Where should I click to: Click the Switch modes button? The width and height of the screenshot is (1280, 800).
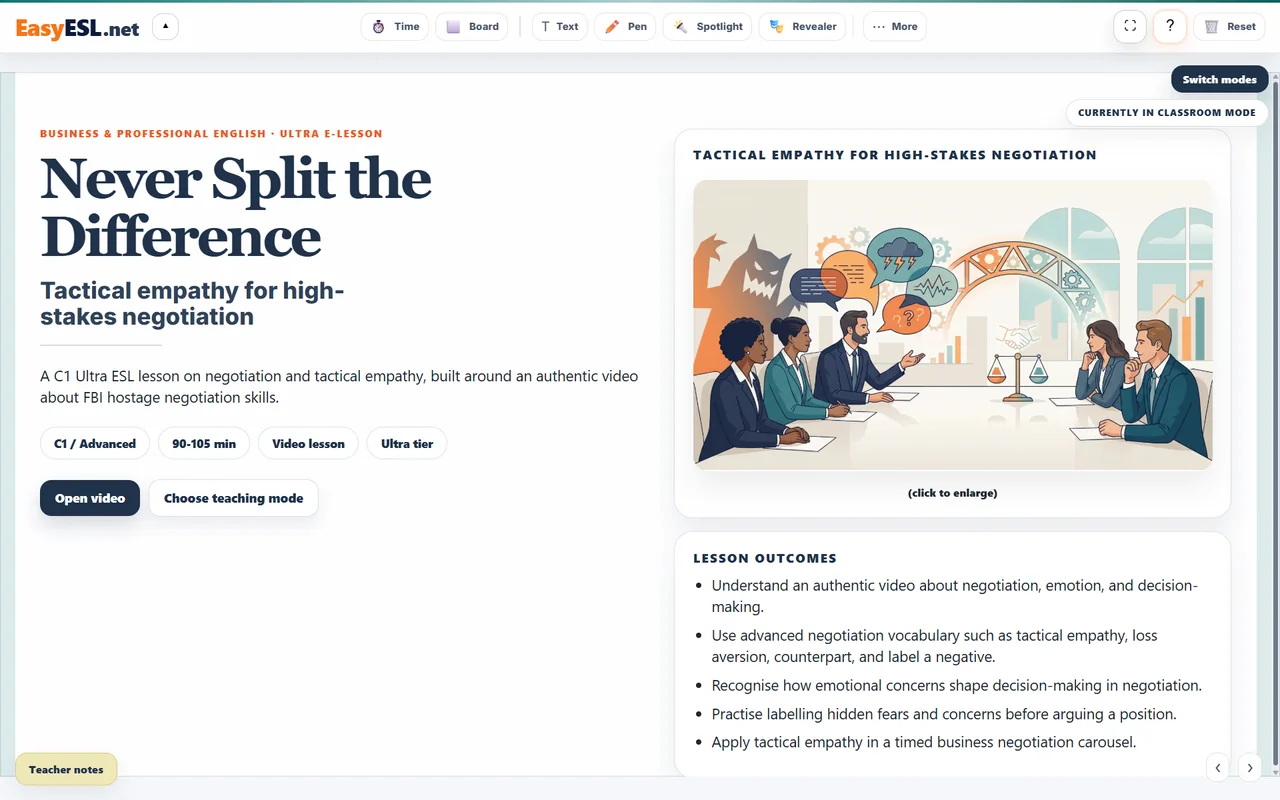coord(1219,80)
